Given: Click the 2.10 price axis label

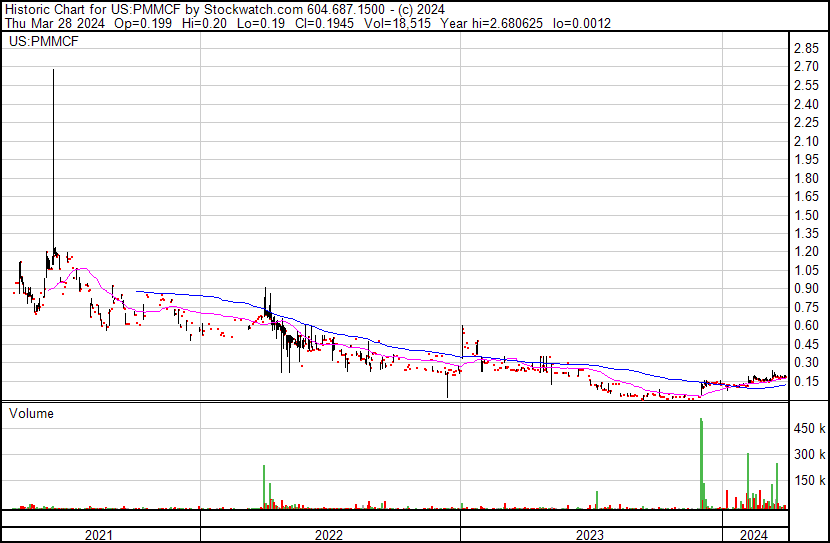Looking at the screenshot, I should coord(806,141).
